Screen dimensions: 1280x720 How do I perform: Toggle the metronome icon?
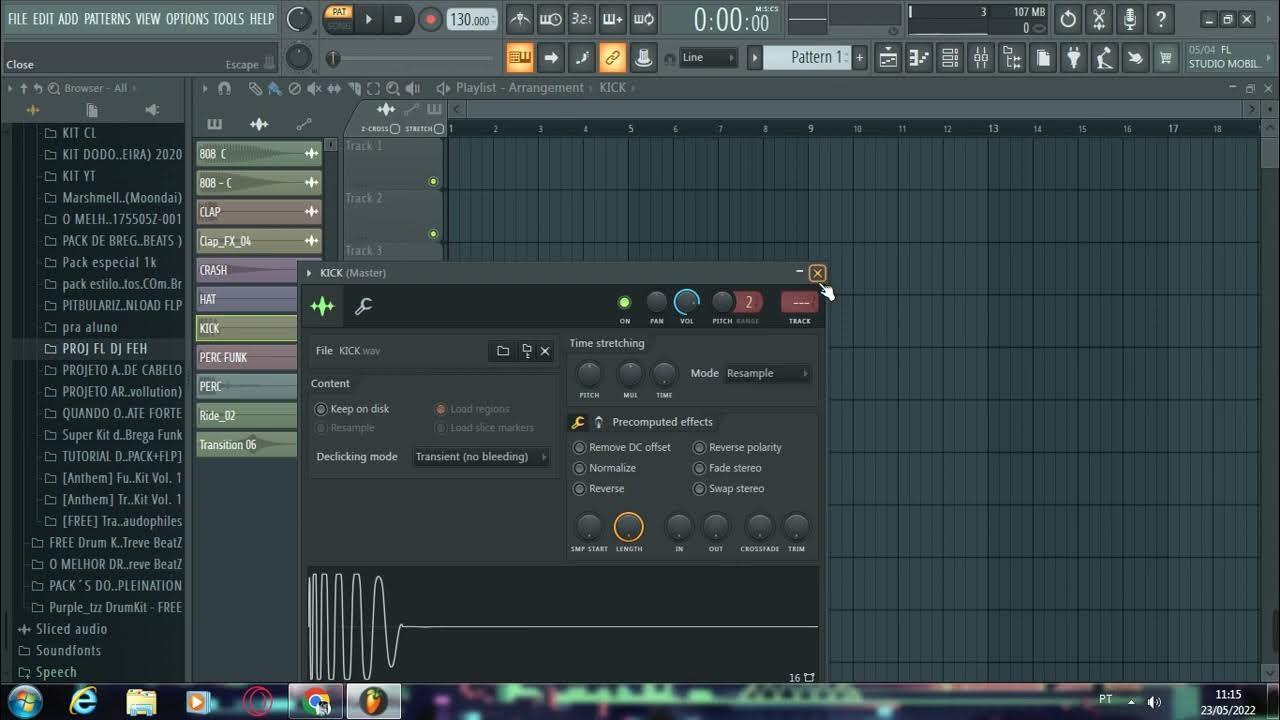click(x=519, y=19)
